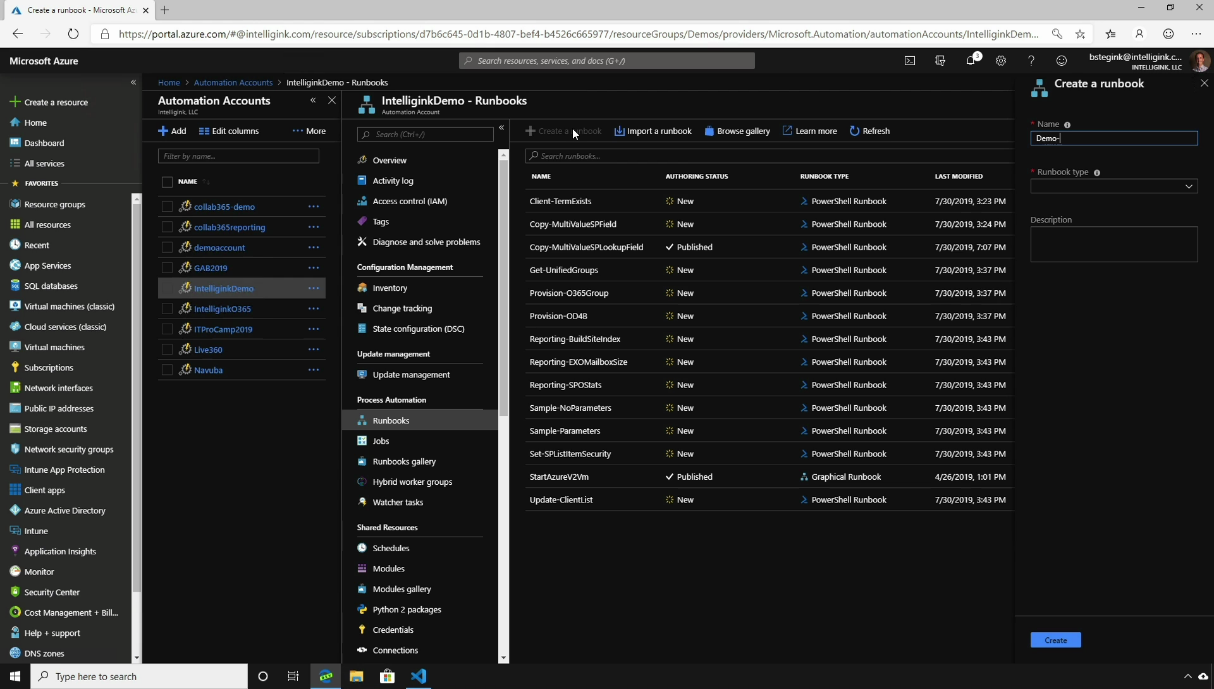The image size is (1214, 689).
Task: Collapse the Automation Accounts blade chevron
Action: (x=313, y=100)
